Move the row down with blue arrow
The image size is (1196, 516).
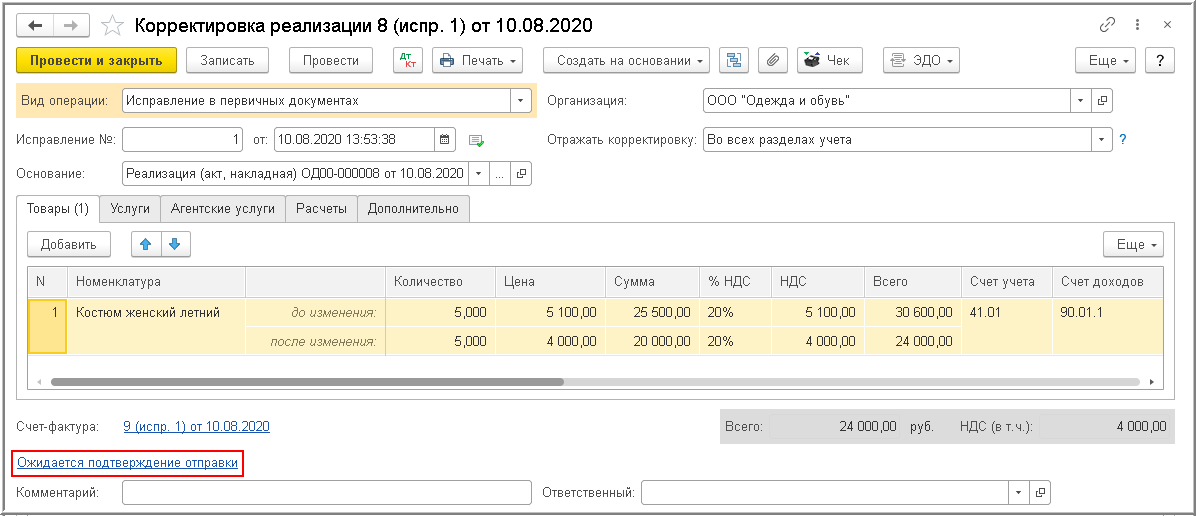175,244
